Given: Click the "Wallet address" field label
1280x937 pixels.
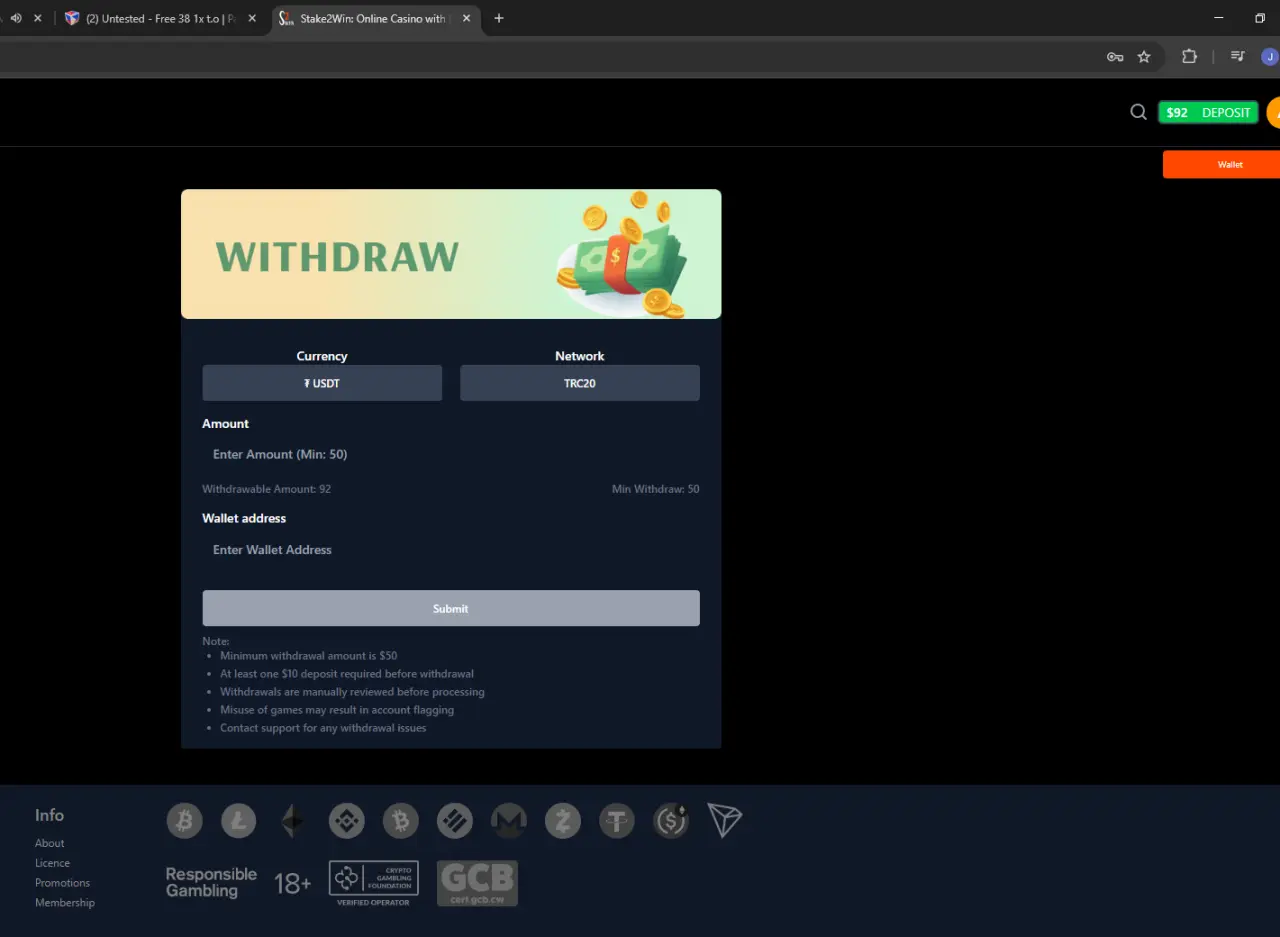Looking at the screenshot, I should (x=244, y=518).
